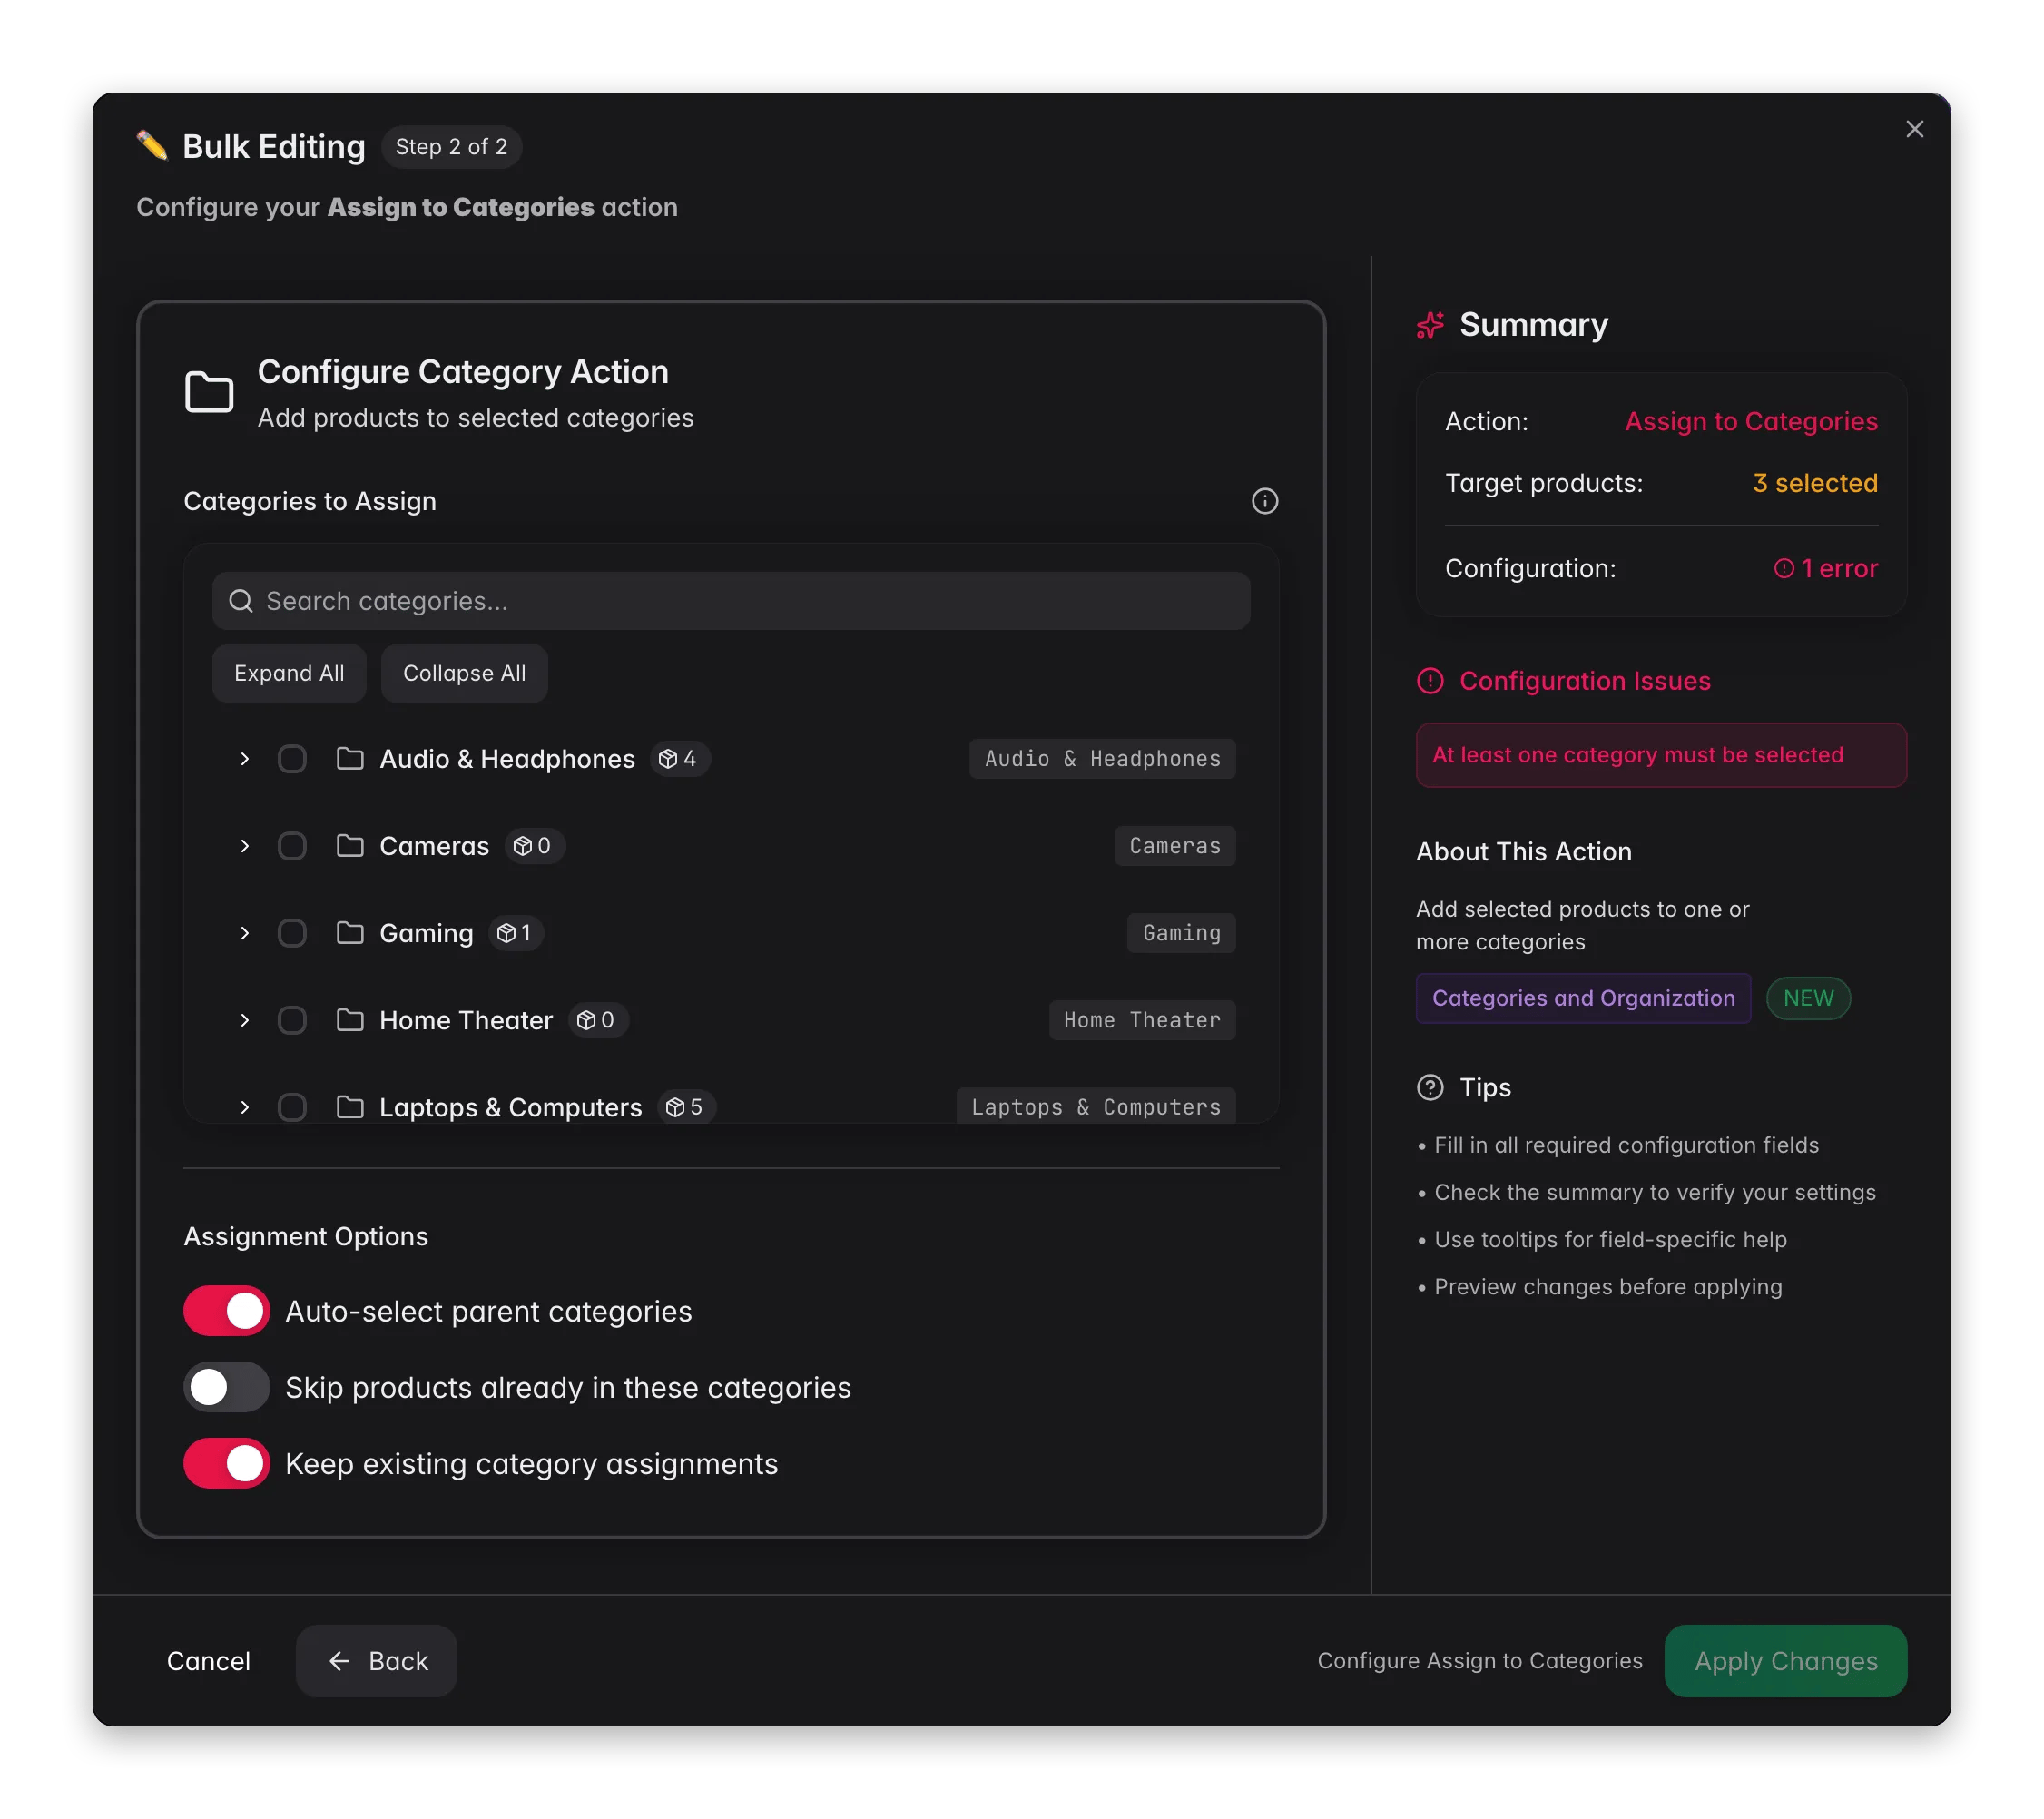Viewport: 2044px width, 1819px height.
Task: Expand the Cameras tree node
Action: pyautogui.click(x=244, y=845)
